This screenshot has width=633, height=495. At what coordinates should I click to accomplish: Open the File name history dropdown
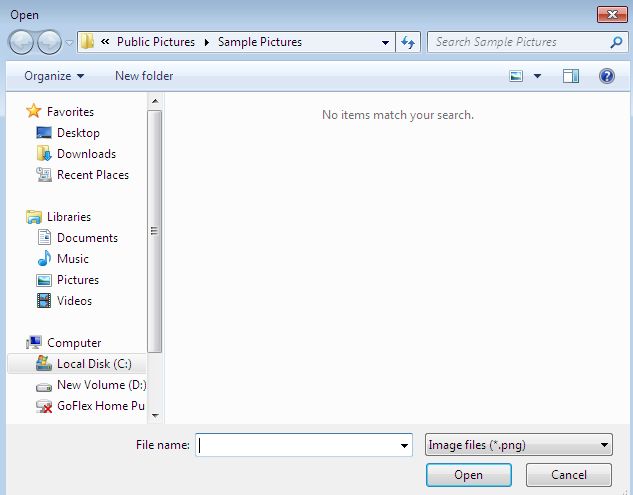[x=404, y=445]
